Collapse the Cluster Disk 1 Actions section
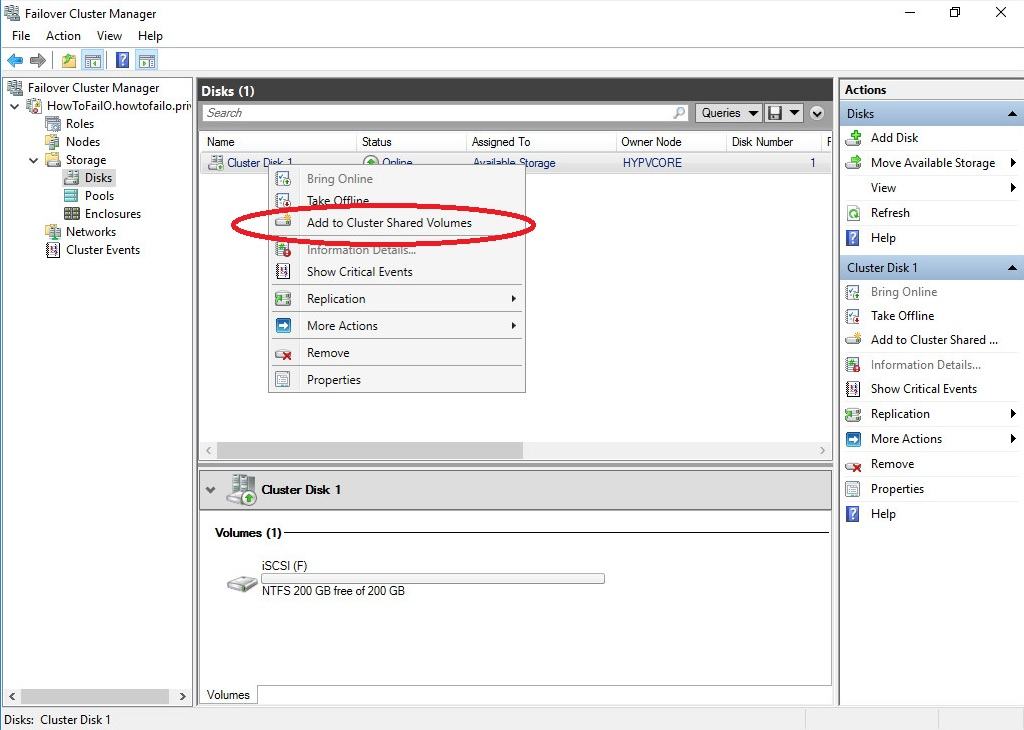The image size is (1024, 730). (x=1012, y=268)
